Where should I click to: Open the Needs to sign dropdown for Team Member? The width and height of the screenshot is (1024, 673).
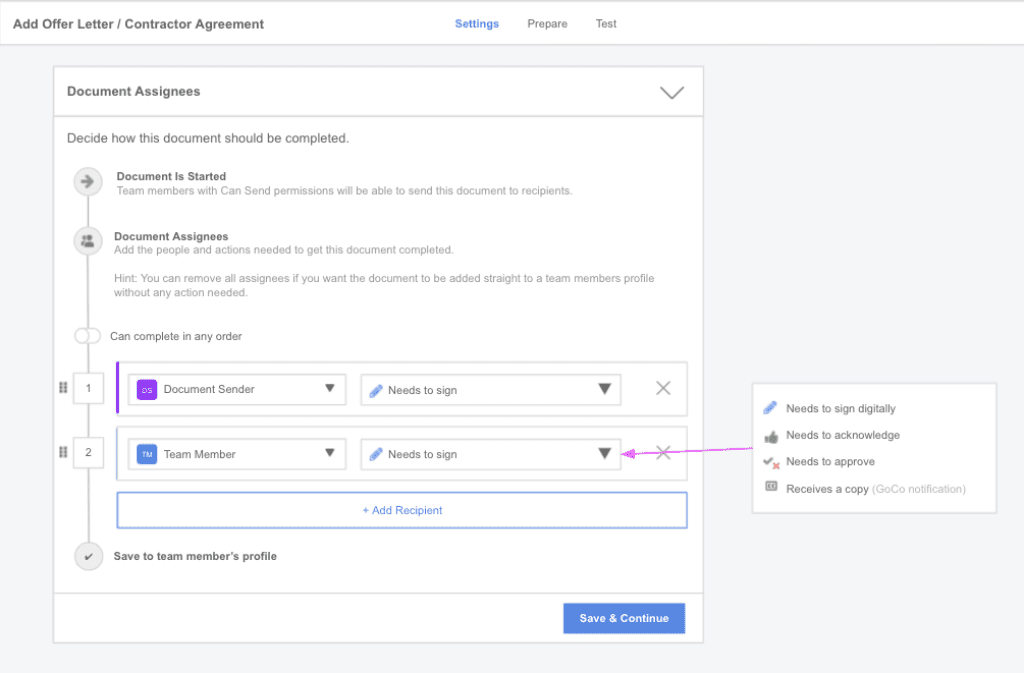coord(490,454)
